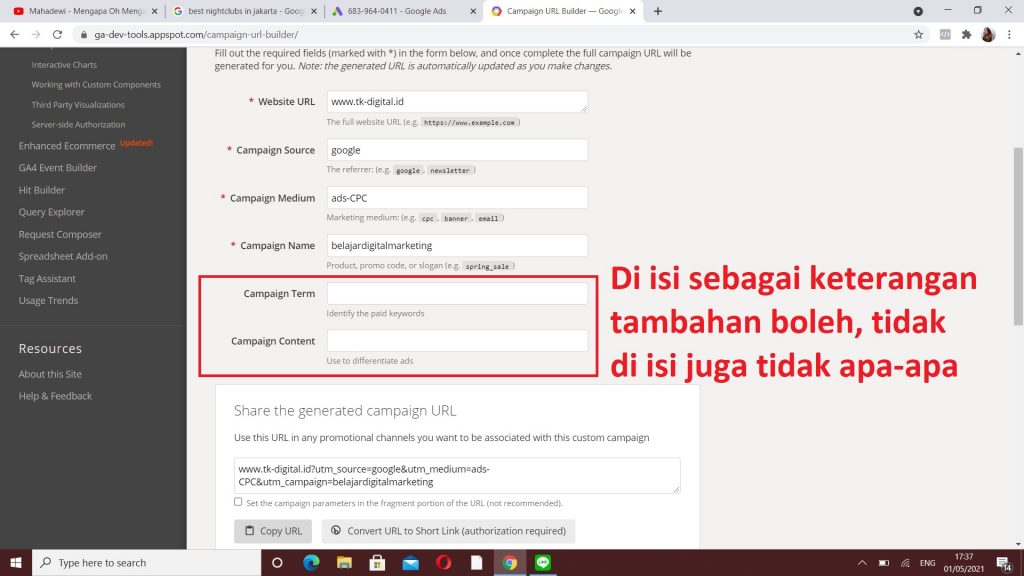Reload the Campaign URL Builder page
1024x576 pixels.
tap(57, 34)
